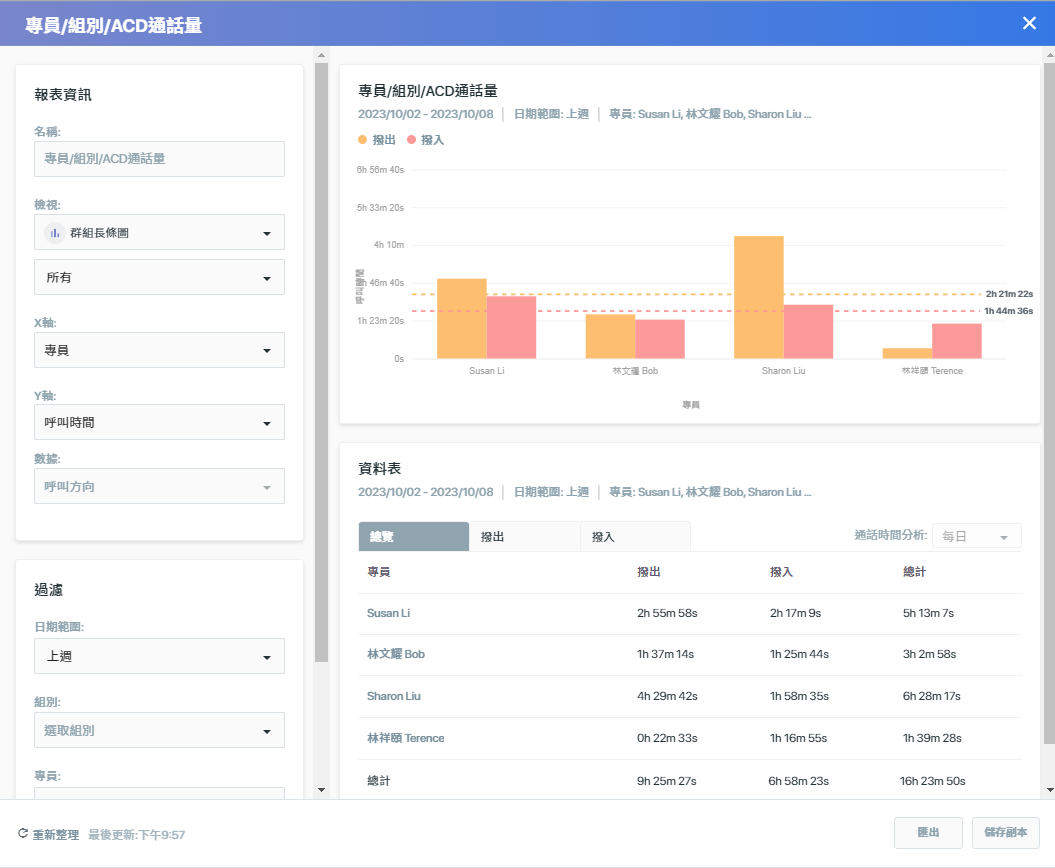Click the 撥出 column header
Viewport: 1055px width, 868px height.
click(649, 572)
